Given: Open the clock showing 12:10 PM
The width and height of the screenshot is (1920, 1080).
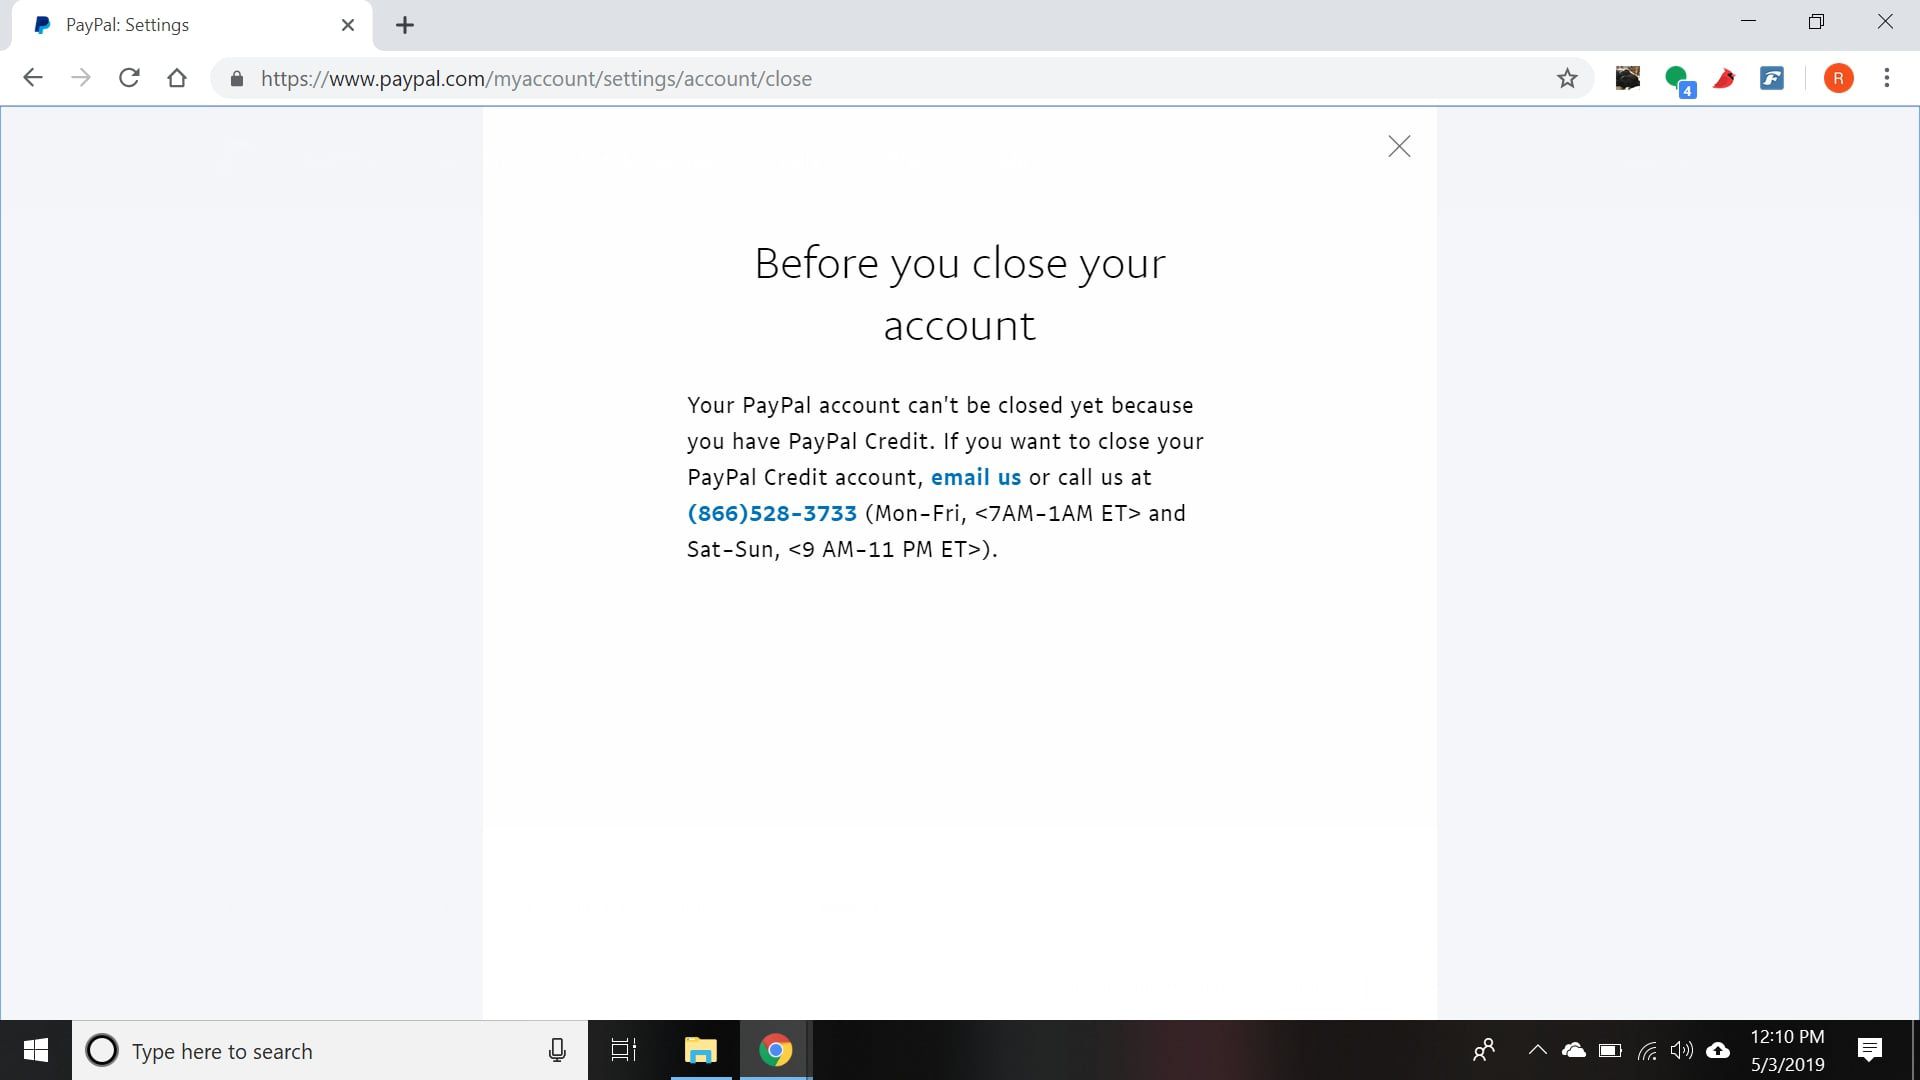Looking at the screenshot, I should [x=1788, y=1050].
